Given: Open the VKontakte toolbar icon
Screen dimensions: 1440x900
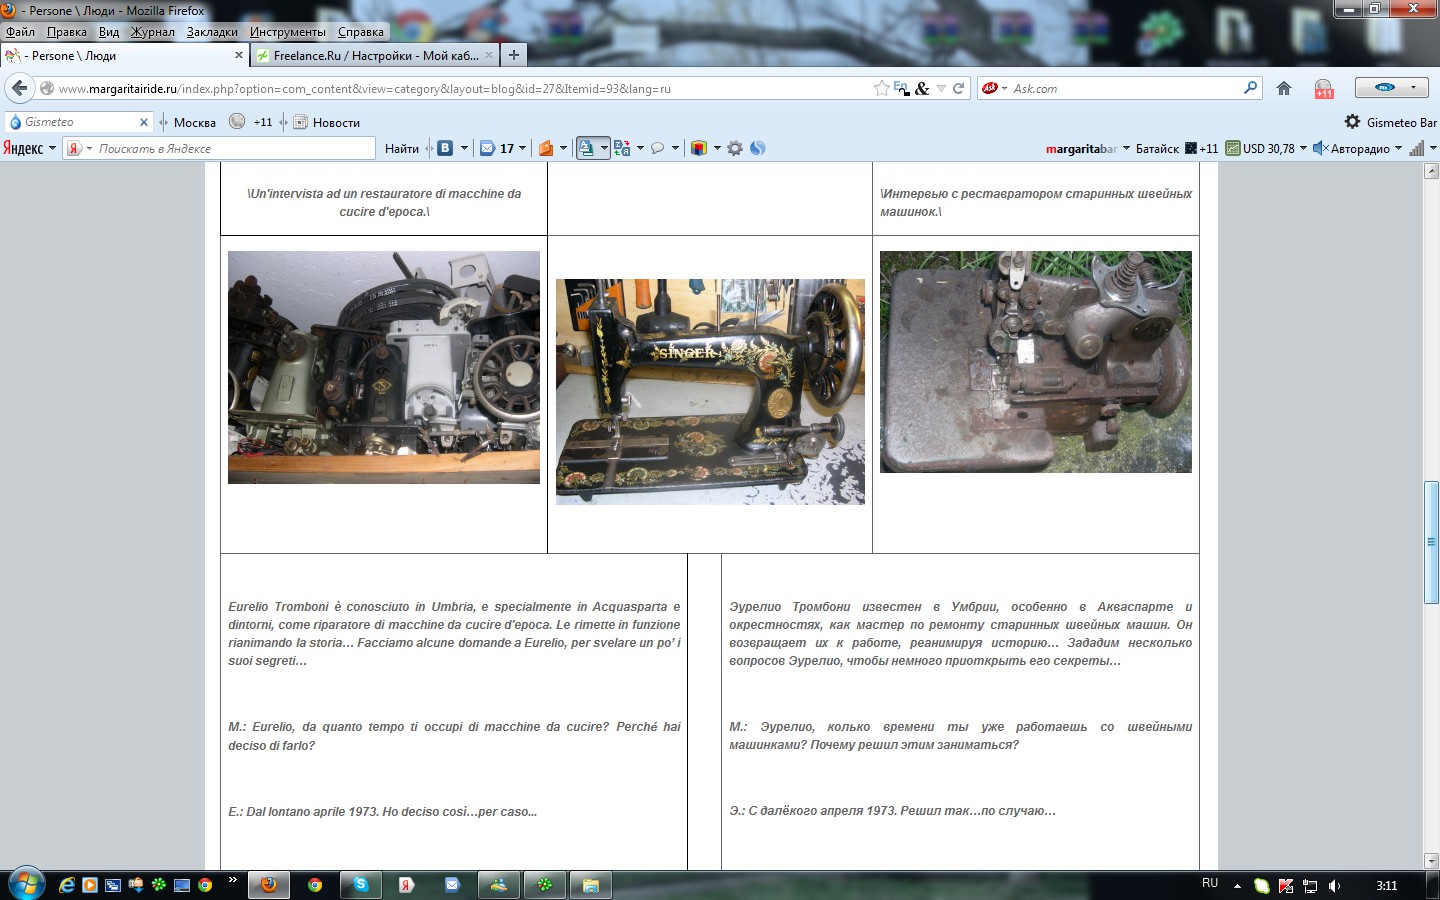Looking at the screenshot, I should coord(445,148).
